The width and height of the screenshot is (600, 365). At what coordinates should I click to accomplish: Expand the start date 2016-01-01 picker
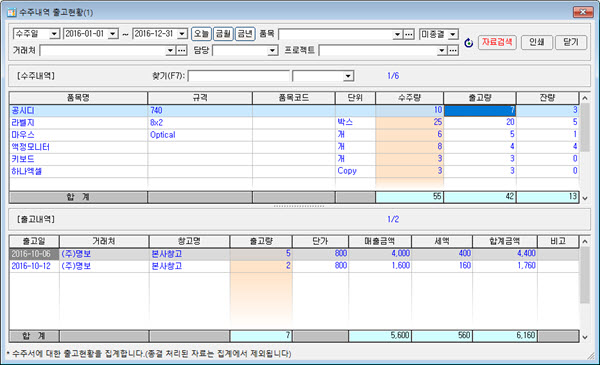pos(112,34)
